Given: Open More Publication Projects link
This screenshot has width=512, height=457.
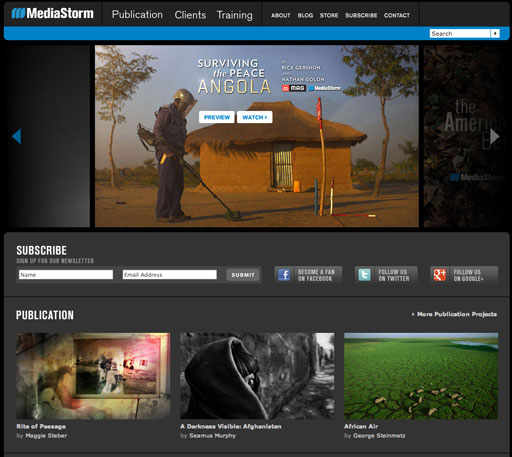Looking at the screenshot, I should (454, 314).
